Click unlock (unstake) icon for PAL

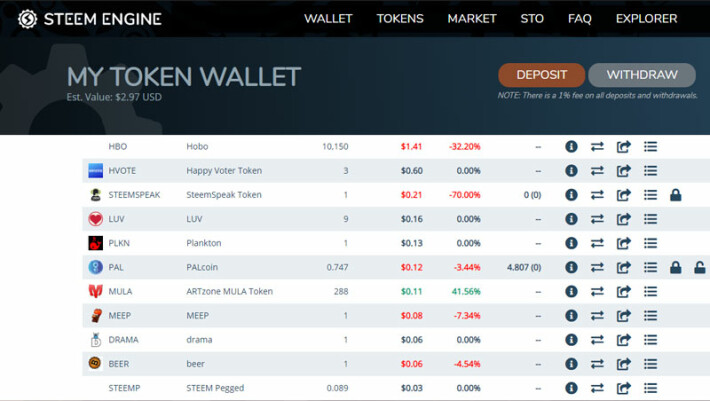tap(700, 267)
